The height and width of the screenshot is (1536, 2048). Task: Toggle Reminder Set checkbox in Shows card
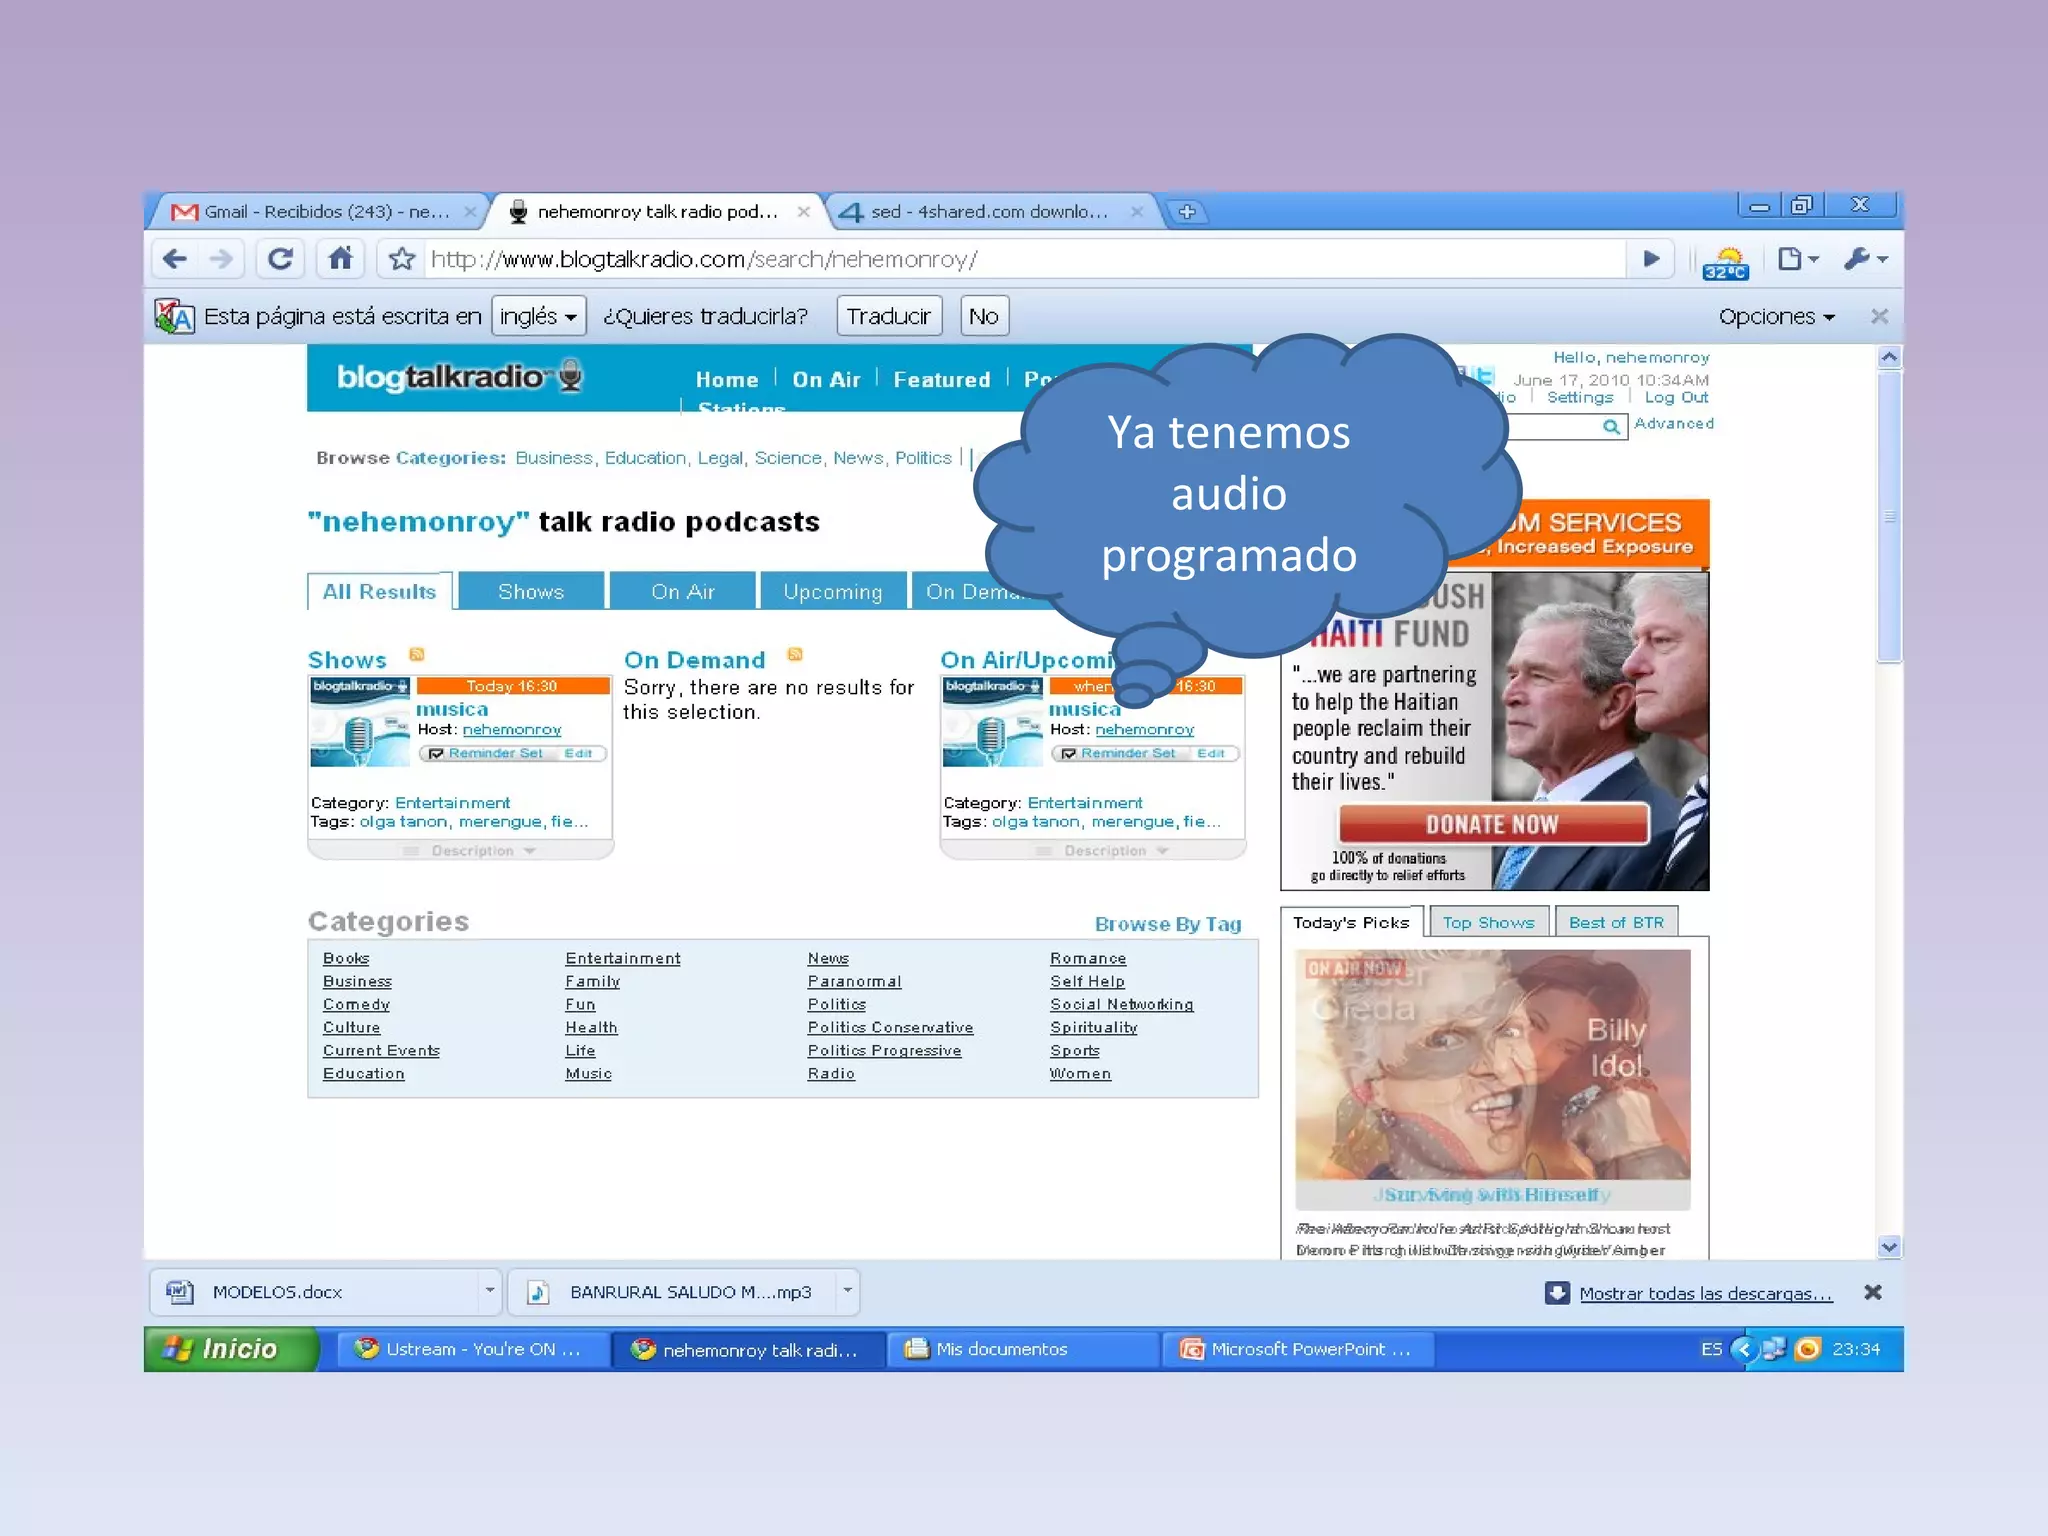[x=436, y=754]
